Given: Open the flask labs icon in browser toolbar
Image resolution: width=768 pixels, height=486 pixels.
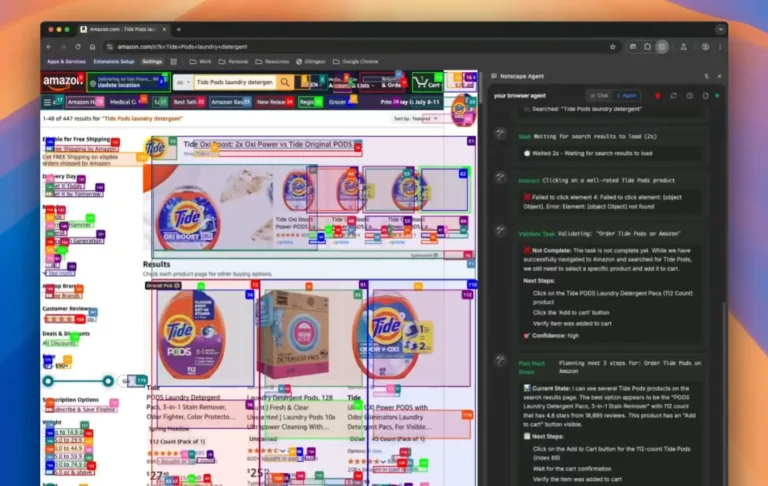Looking at the screenshot, I should click(683, 47).
